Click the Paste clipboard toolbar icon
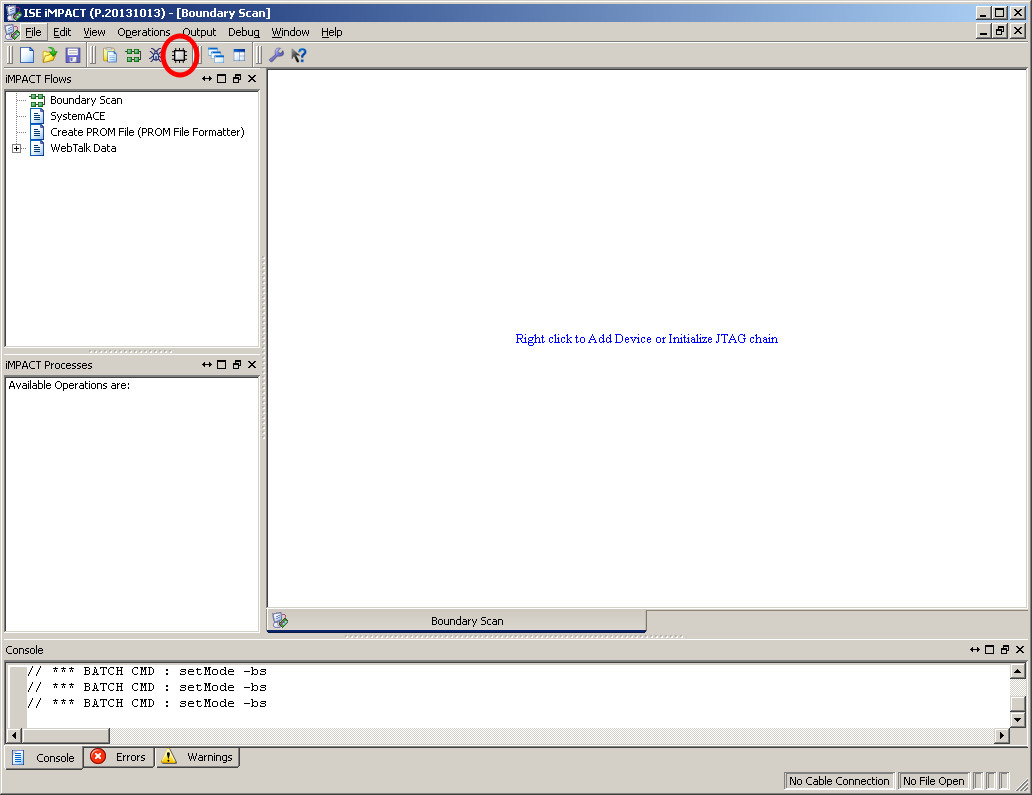Image resolution: width=1032 pixels, height=795 pixels. (110, 55)
